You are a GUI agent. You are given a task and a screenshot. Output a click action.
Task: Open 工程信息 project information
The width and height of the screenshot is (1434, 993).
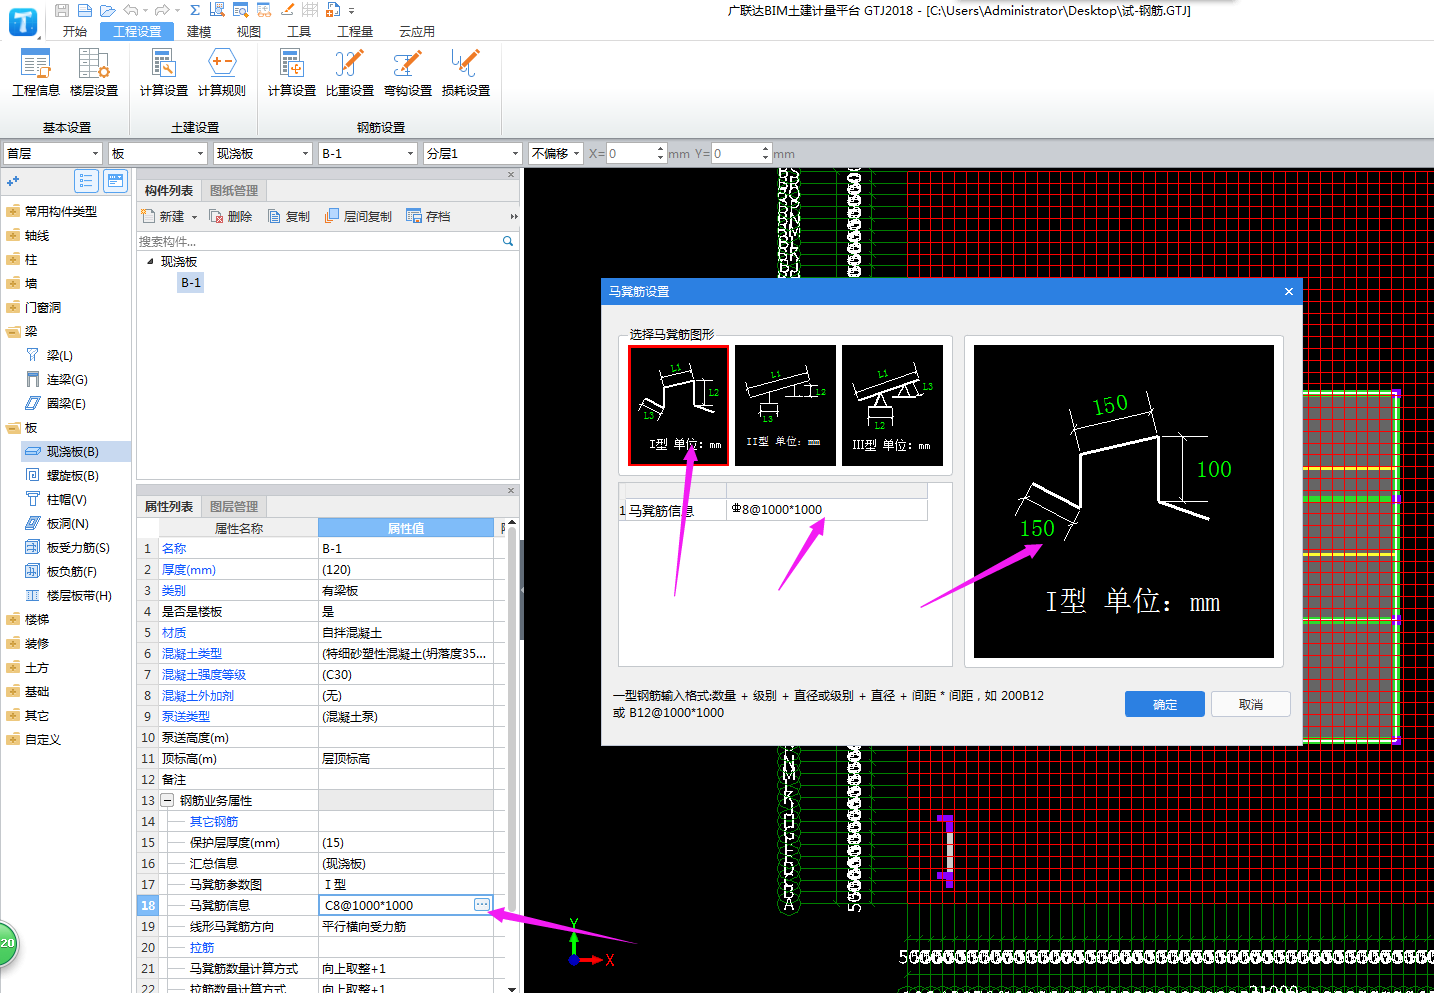[36, 73]
